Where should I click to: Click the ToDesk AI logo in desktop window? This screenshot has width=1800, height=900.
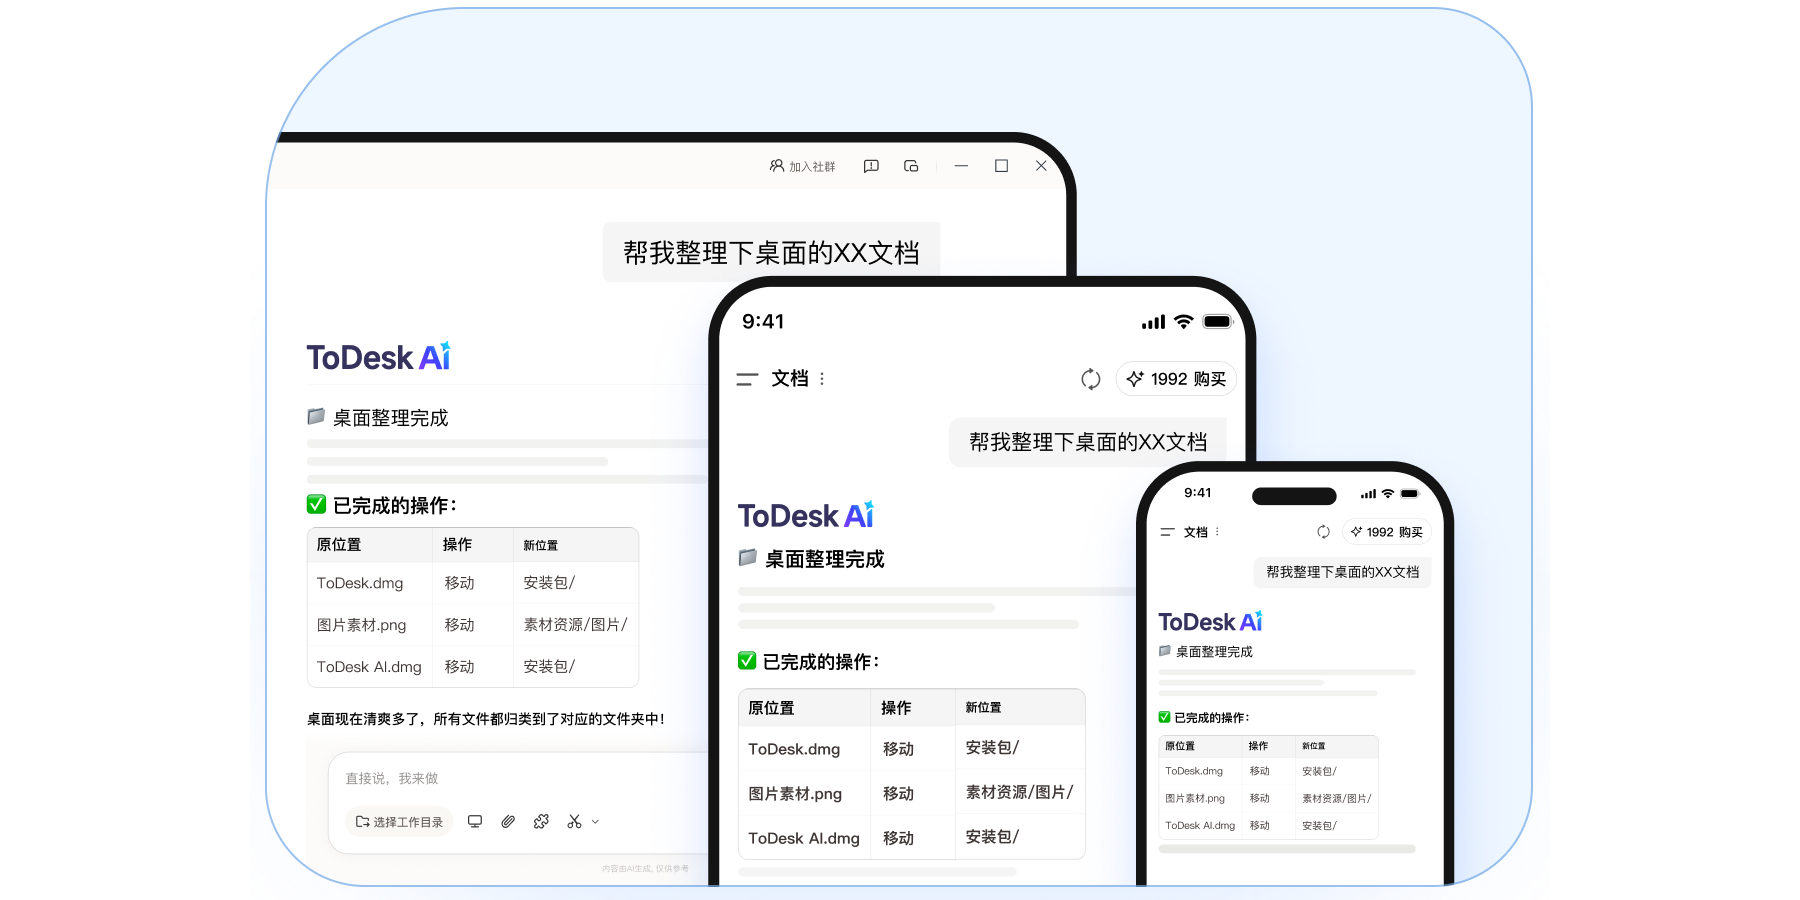(x=379, y=357)
